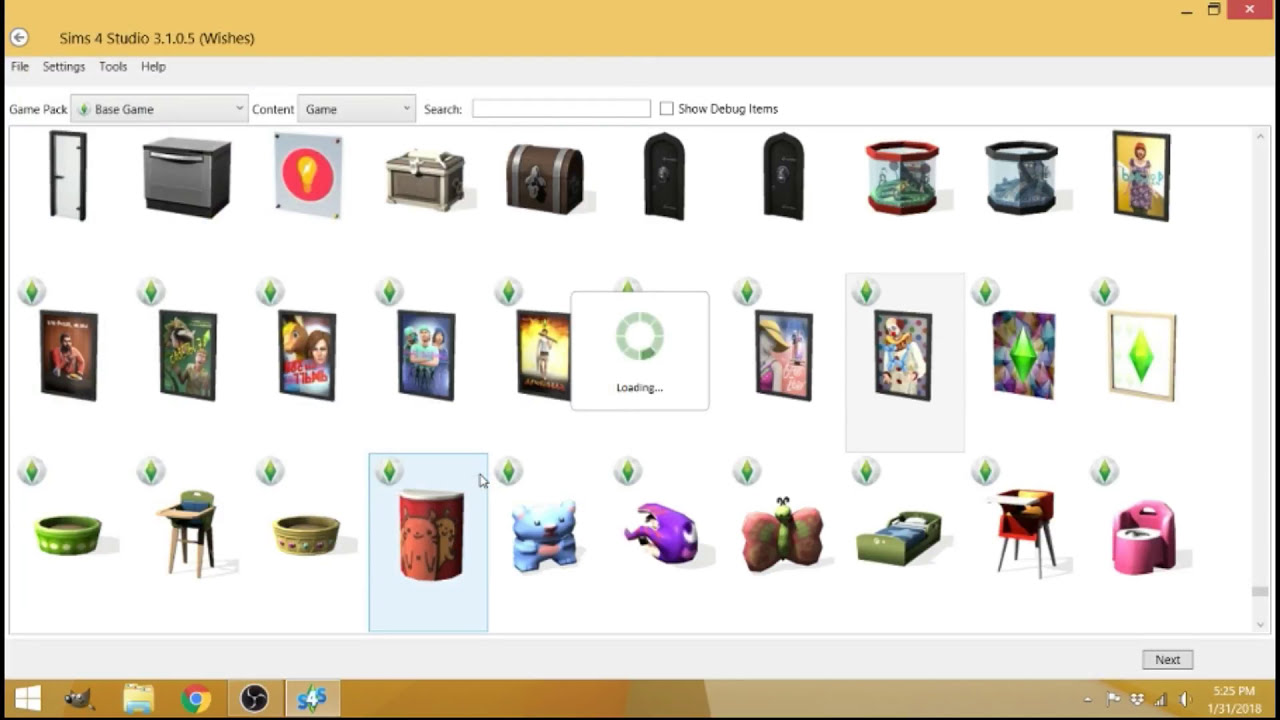Select the first black arched door item
The image size is (1280, 720).
664,176
